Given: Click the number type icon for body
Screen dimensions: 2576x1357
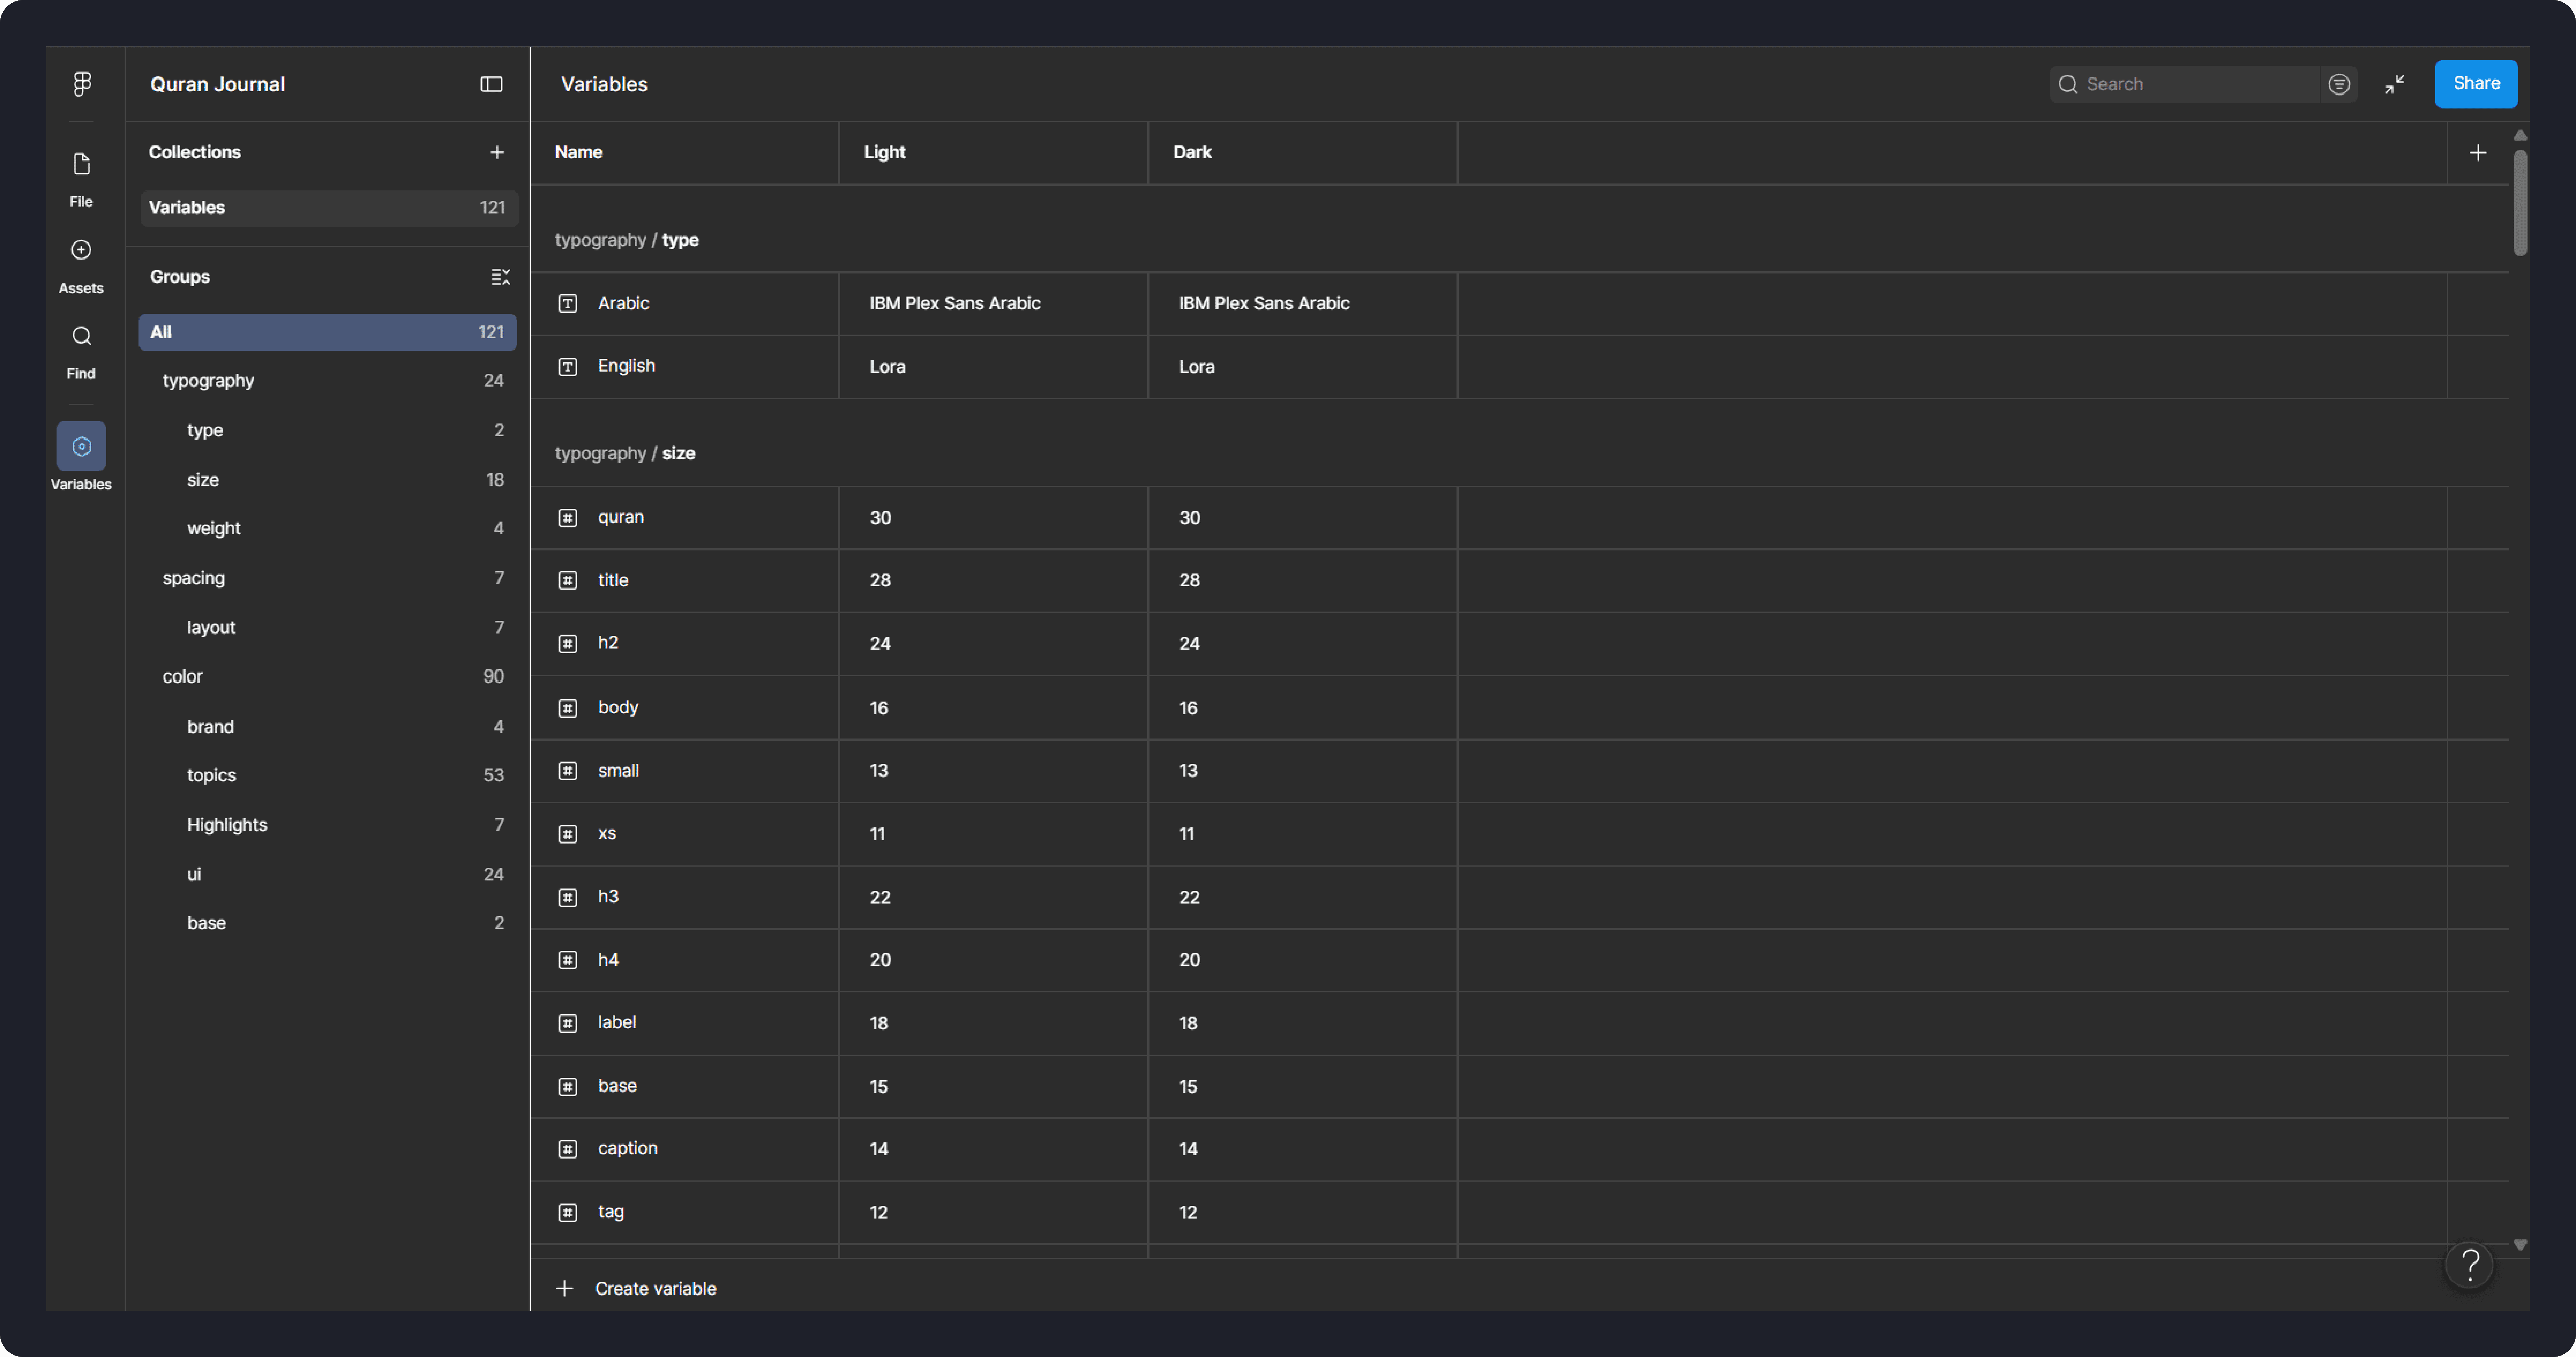Looking at the screenshot, I should click(567, 708).
